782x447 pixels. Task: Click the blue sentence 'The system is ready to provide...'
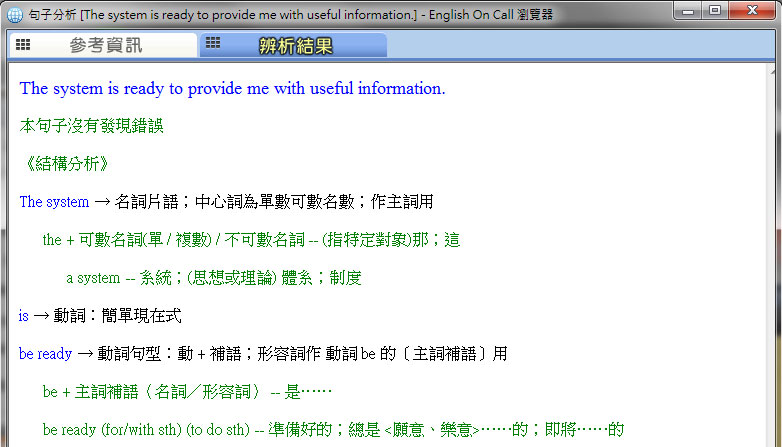pyautogui.click(x=232, y=89)
